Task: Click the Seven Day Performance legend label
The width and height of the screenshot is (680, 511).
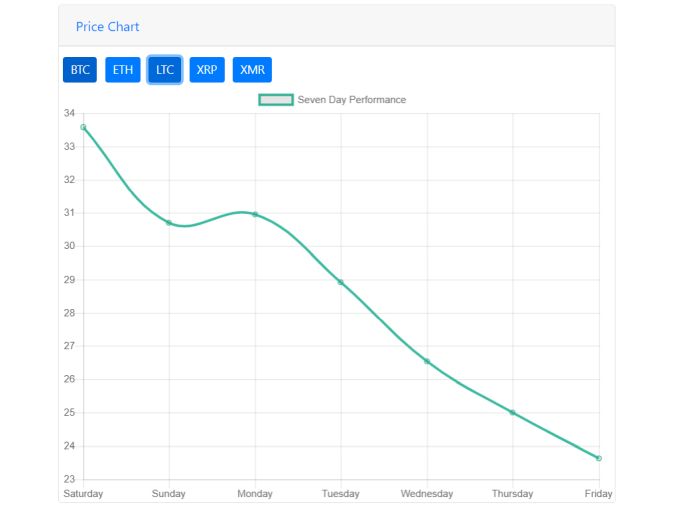Action: [352, 100]
